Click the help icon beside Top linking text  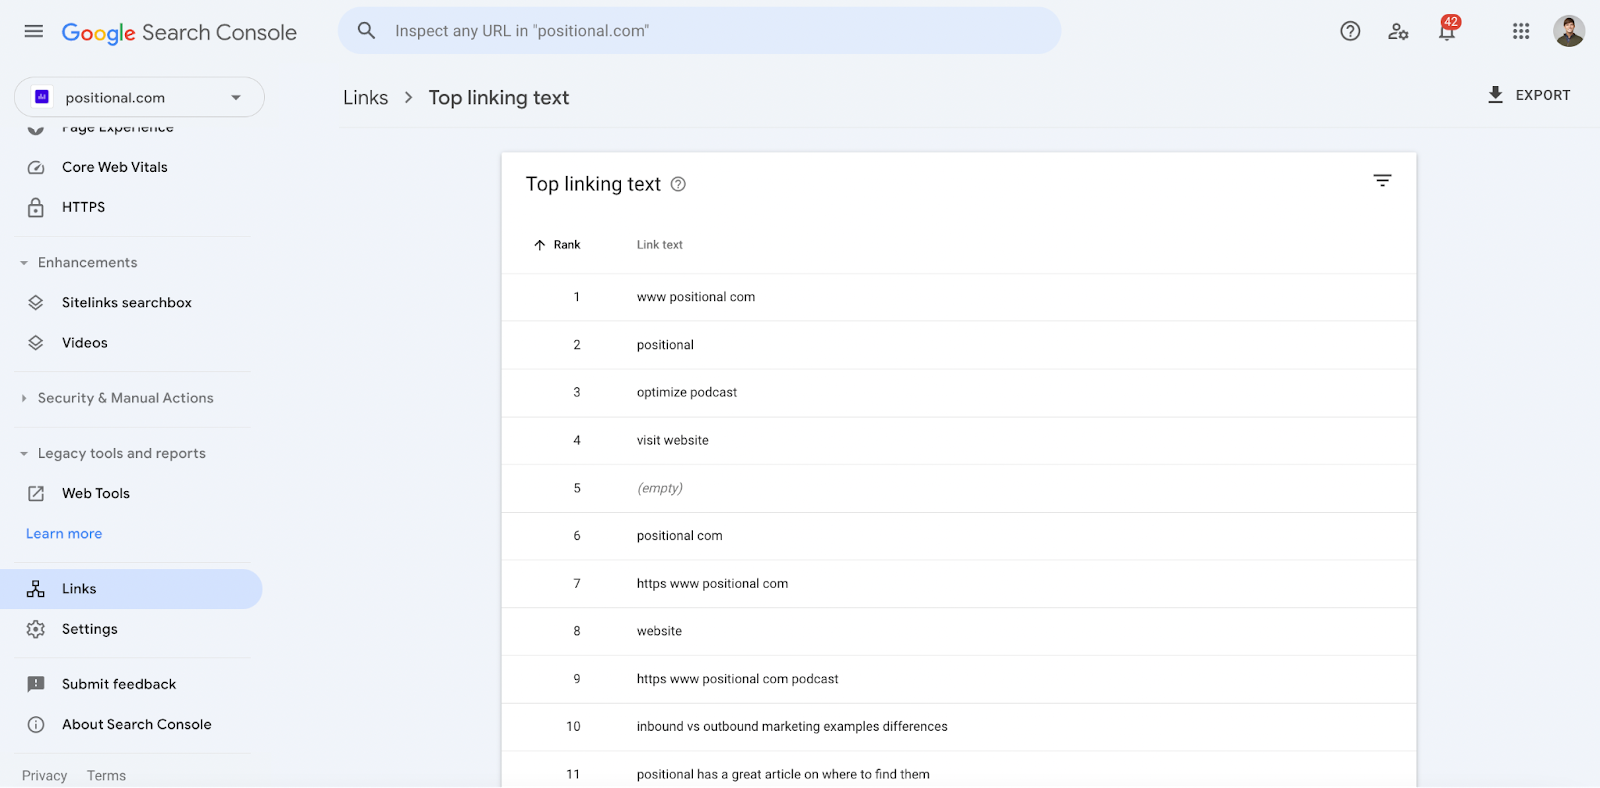coord(678,184)
